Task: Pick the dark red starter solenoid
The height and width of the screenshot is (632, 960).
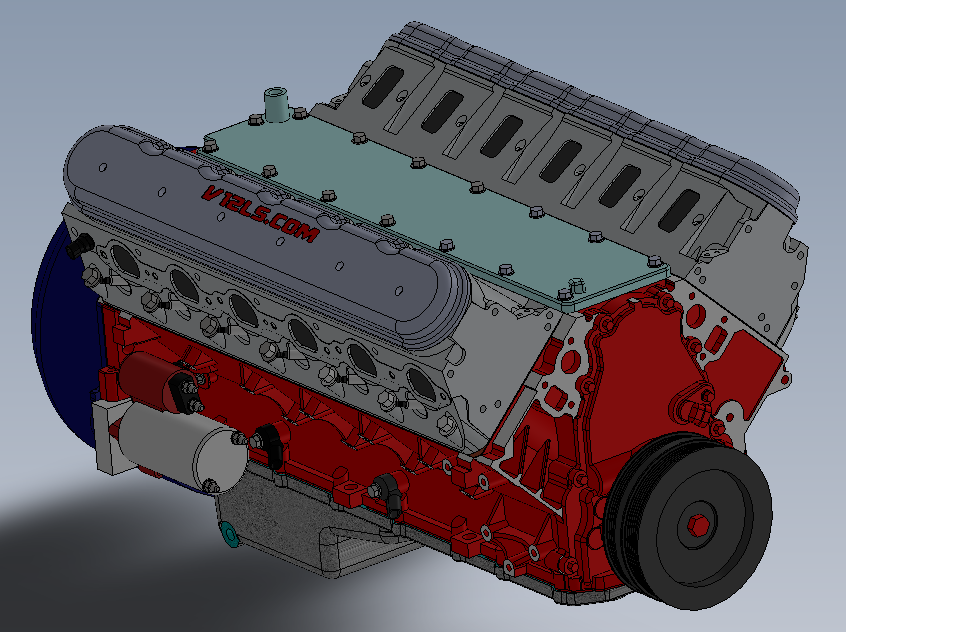Action: pyautogui.click(x=160, y=382)
